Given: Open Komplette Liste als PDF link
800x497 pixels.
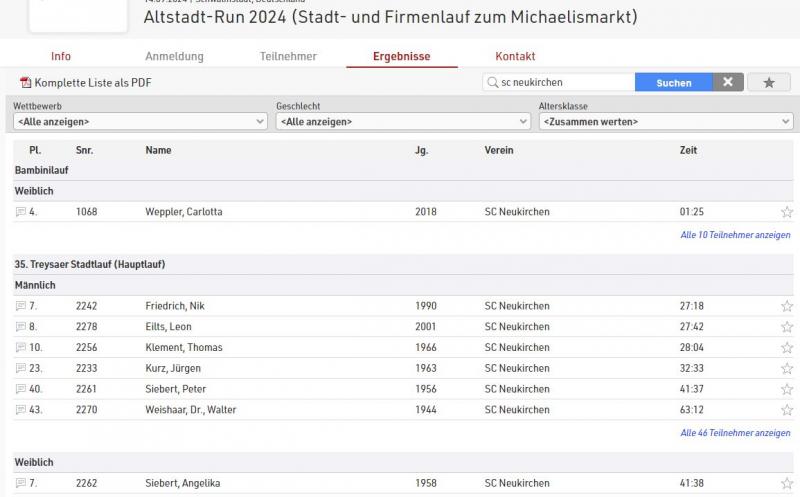Looking at the screenshot, I should 93,83.
